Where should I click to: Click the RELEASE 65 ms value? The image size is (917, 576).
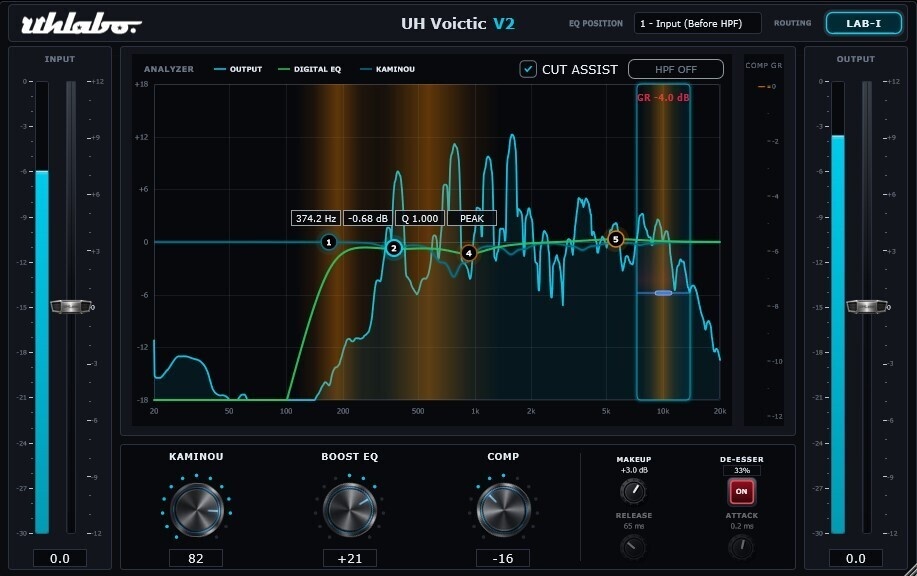pos(633,526)
